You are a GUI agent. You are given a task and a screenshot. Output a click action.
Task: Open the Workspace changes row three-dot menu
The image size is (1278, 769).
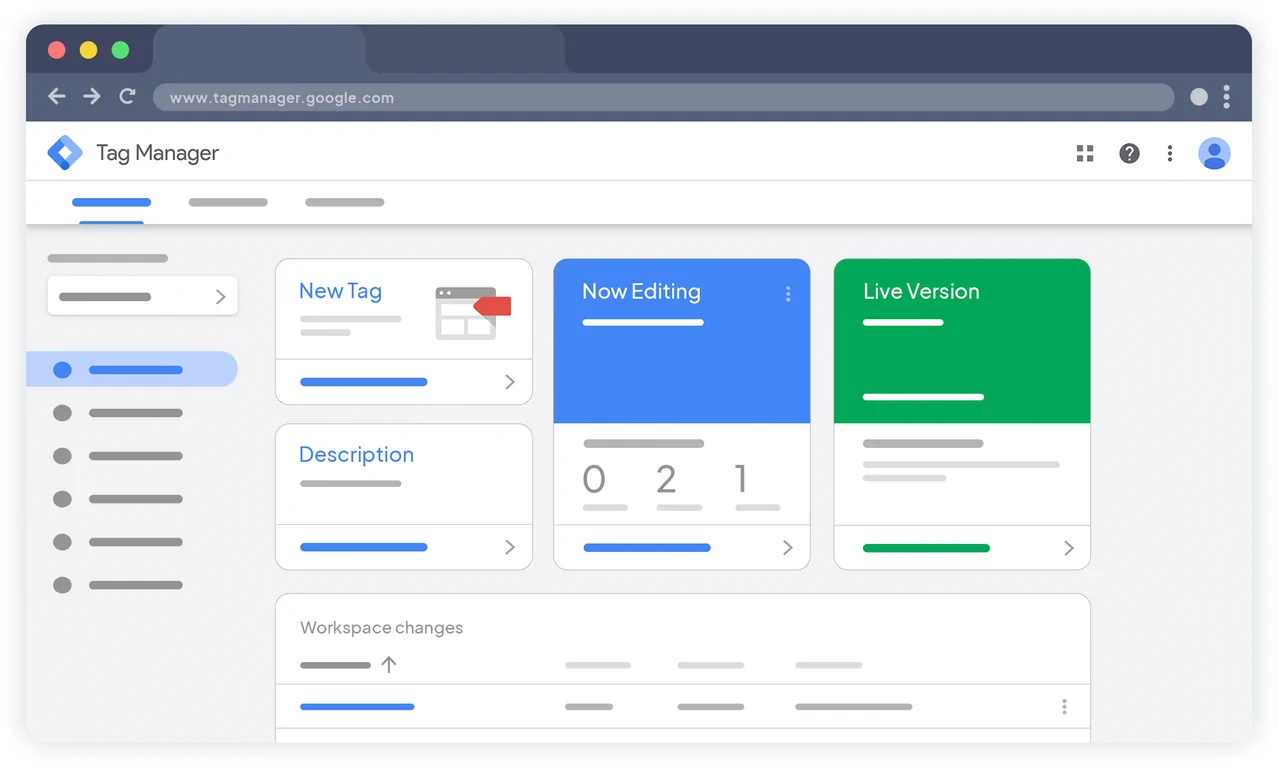coord(1064,707)
